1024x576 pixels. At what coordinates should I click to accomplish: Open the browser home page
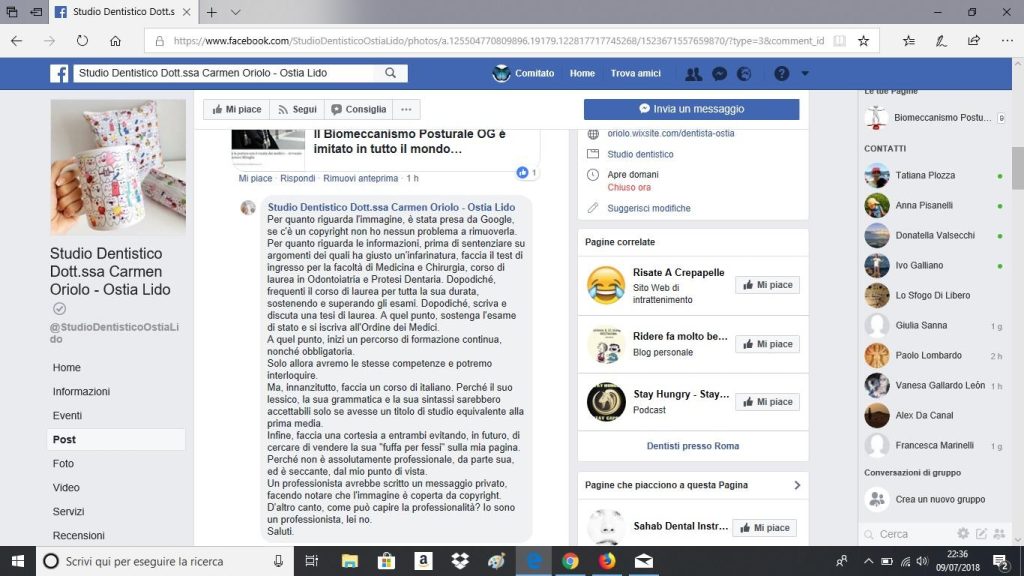116,40
